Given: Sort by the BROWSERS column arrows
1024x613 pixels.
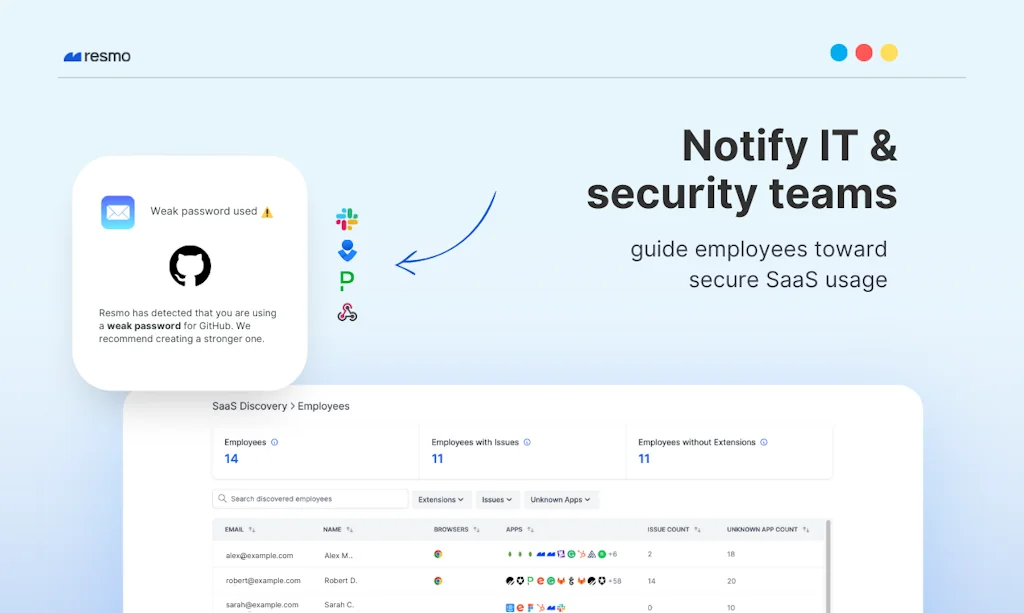Looking at the screenshot, I should [476, 529].
